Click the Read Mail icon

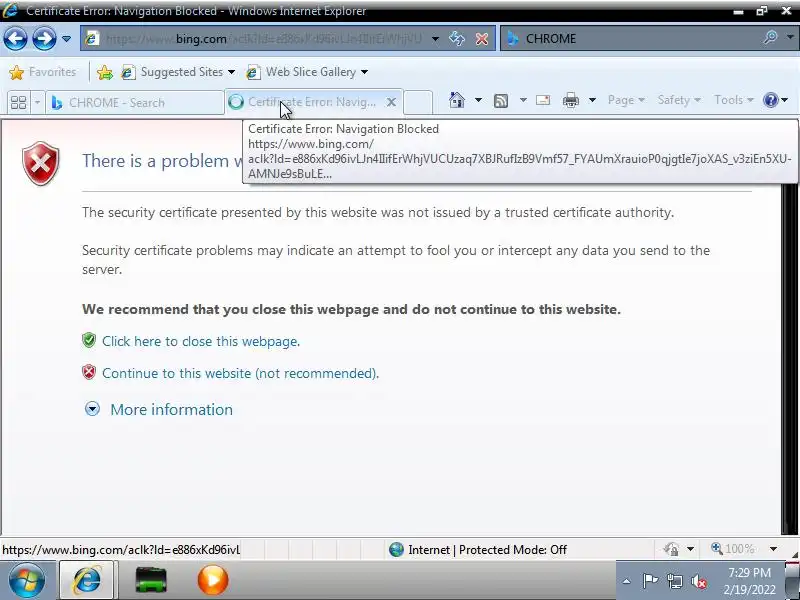tap(543, 100)
